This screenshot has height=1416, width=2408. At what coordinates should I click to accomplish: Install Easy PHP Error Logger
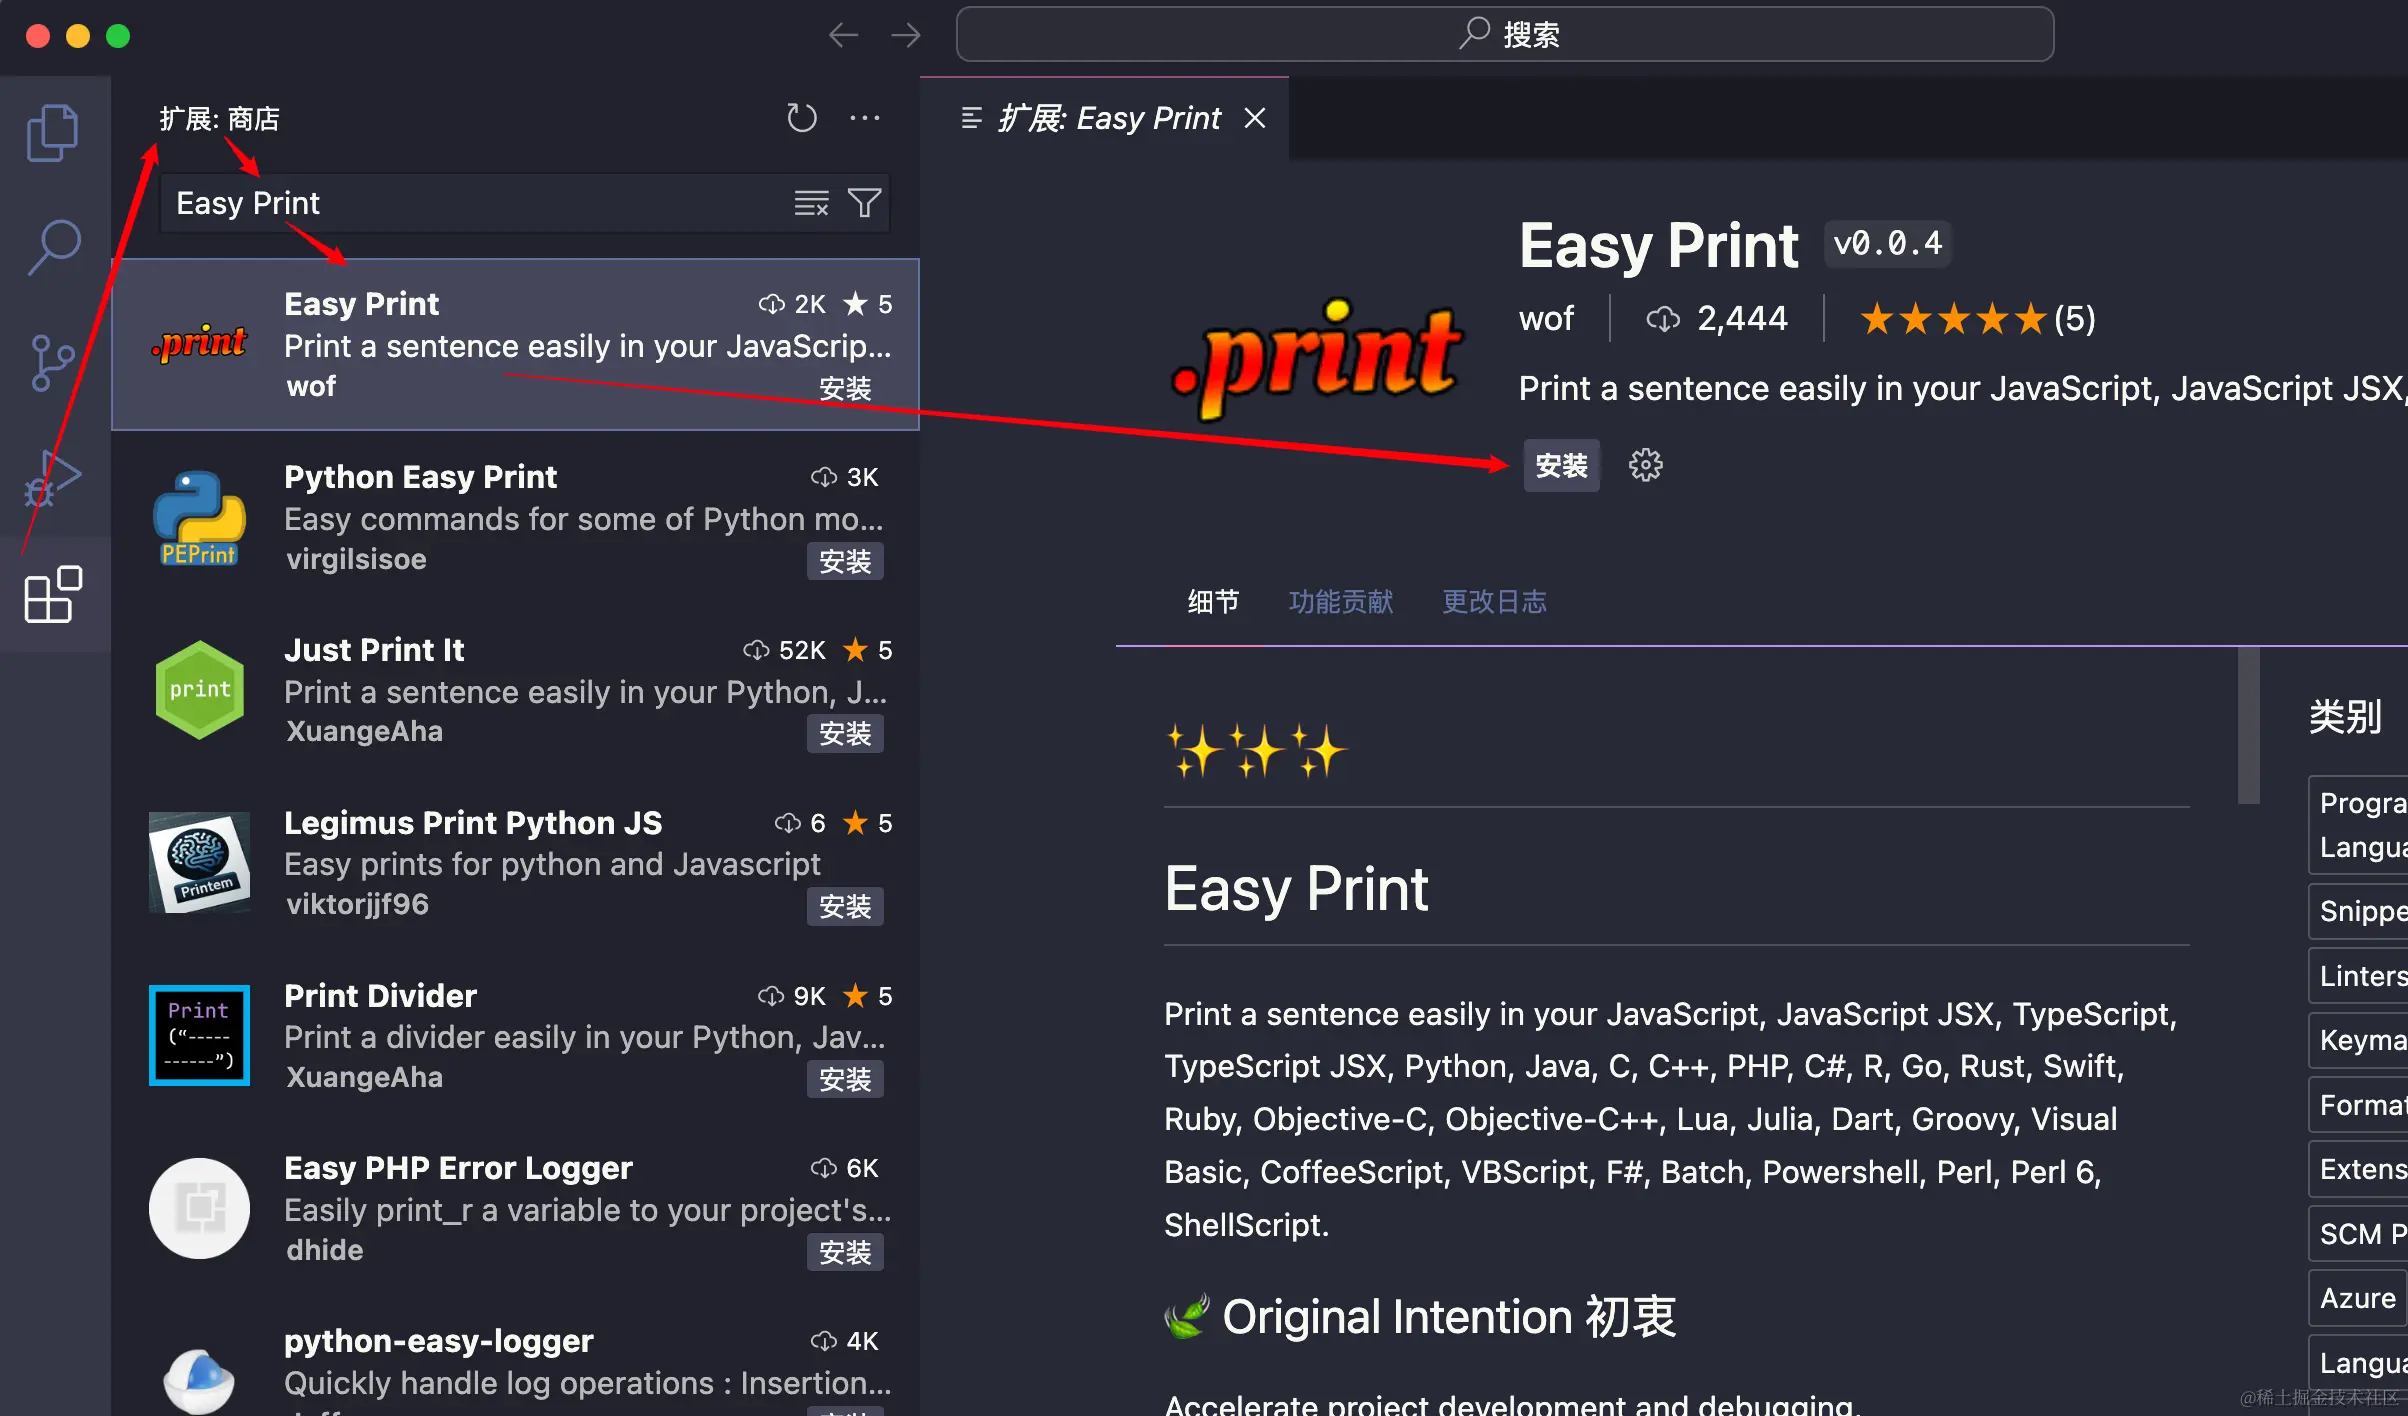tap(845, 1253)
